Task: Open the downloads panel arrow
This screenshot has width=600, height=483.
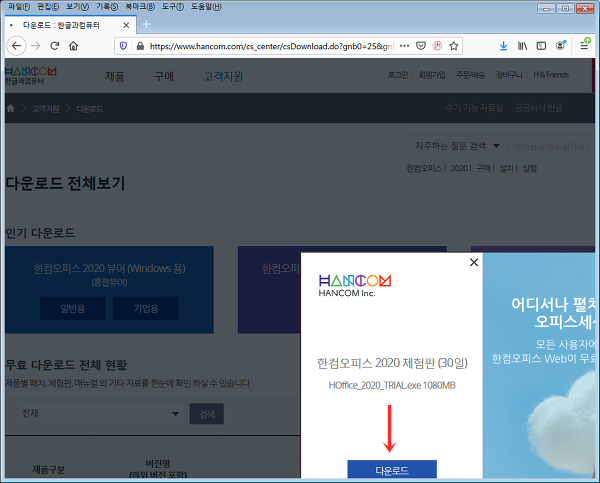Action: point(504,46)
